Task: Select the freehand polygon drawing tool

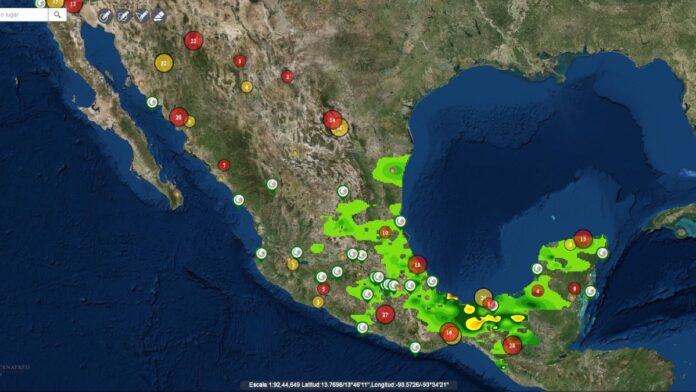Action: click(123, 16)
